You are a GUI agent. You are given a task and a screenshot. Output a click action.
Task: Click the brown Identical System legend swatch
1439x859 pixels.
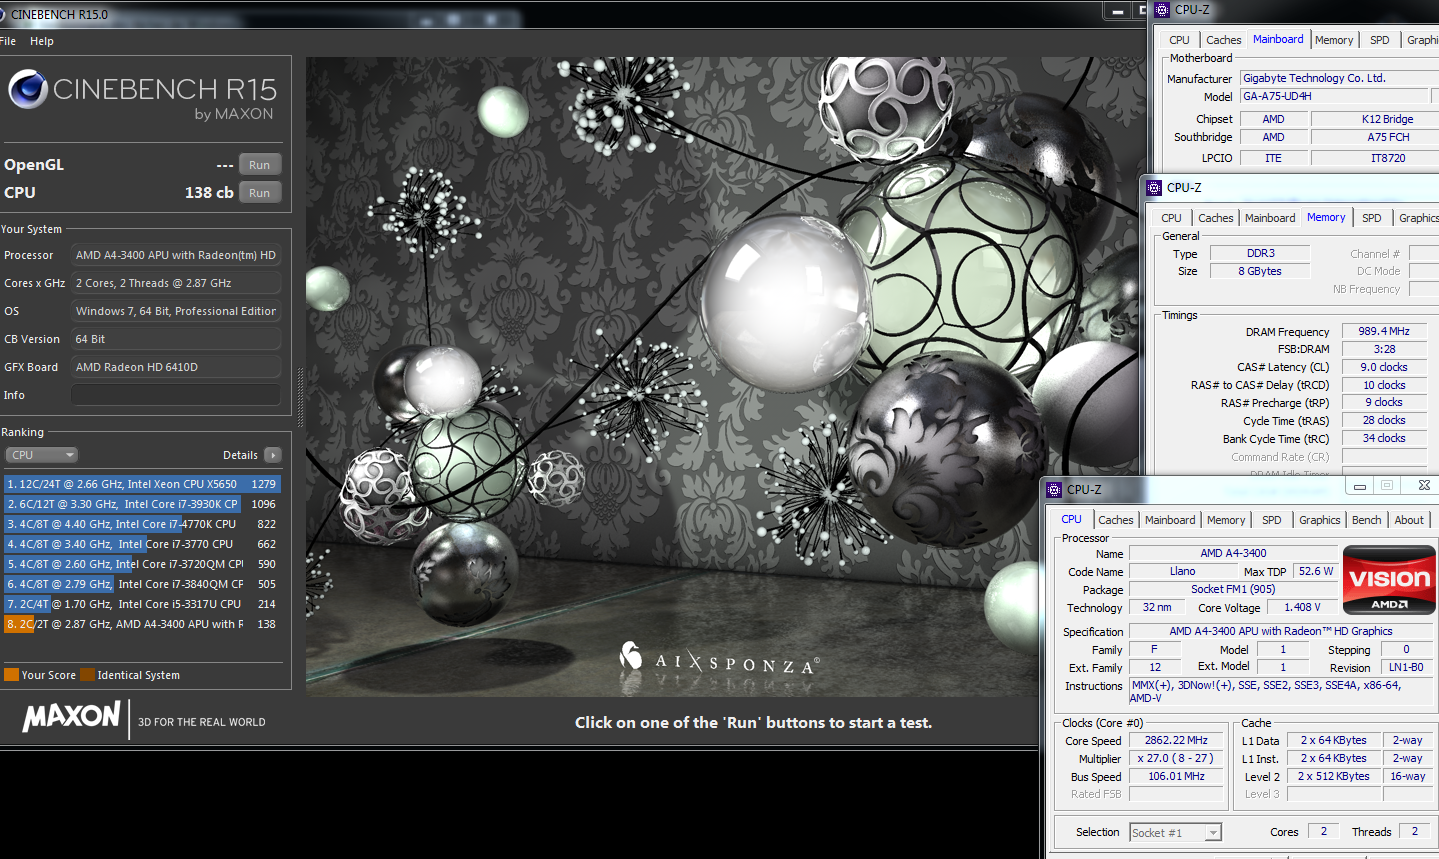point(87,675)
